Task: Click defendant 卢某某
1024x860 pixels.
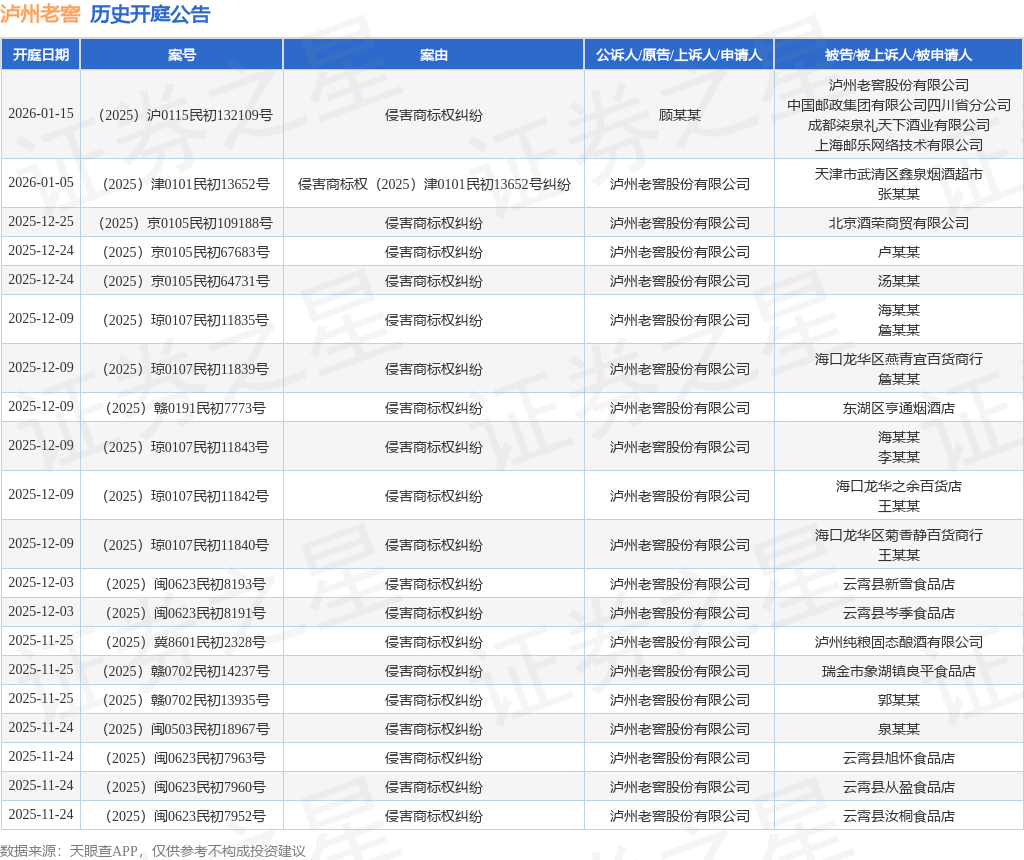Action: click(x=899, y=252)
